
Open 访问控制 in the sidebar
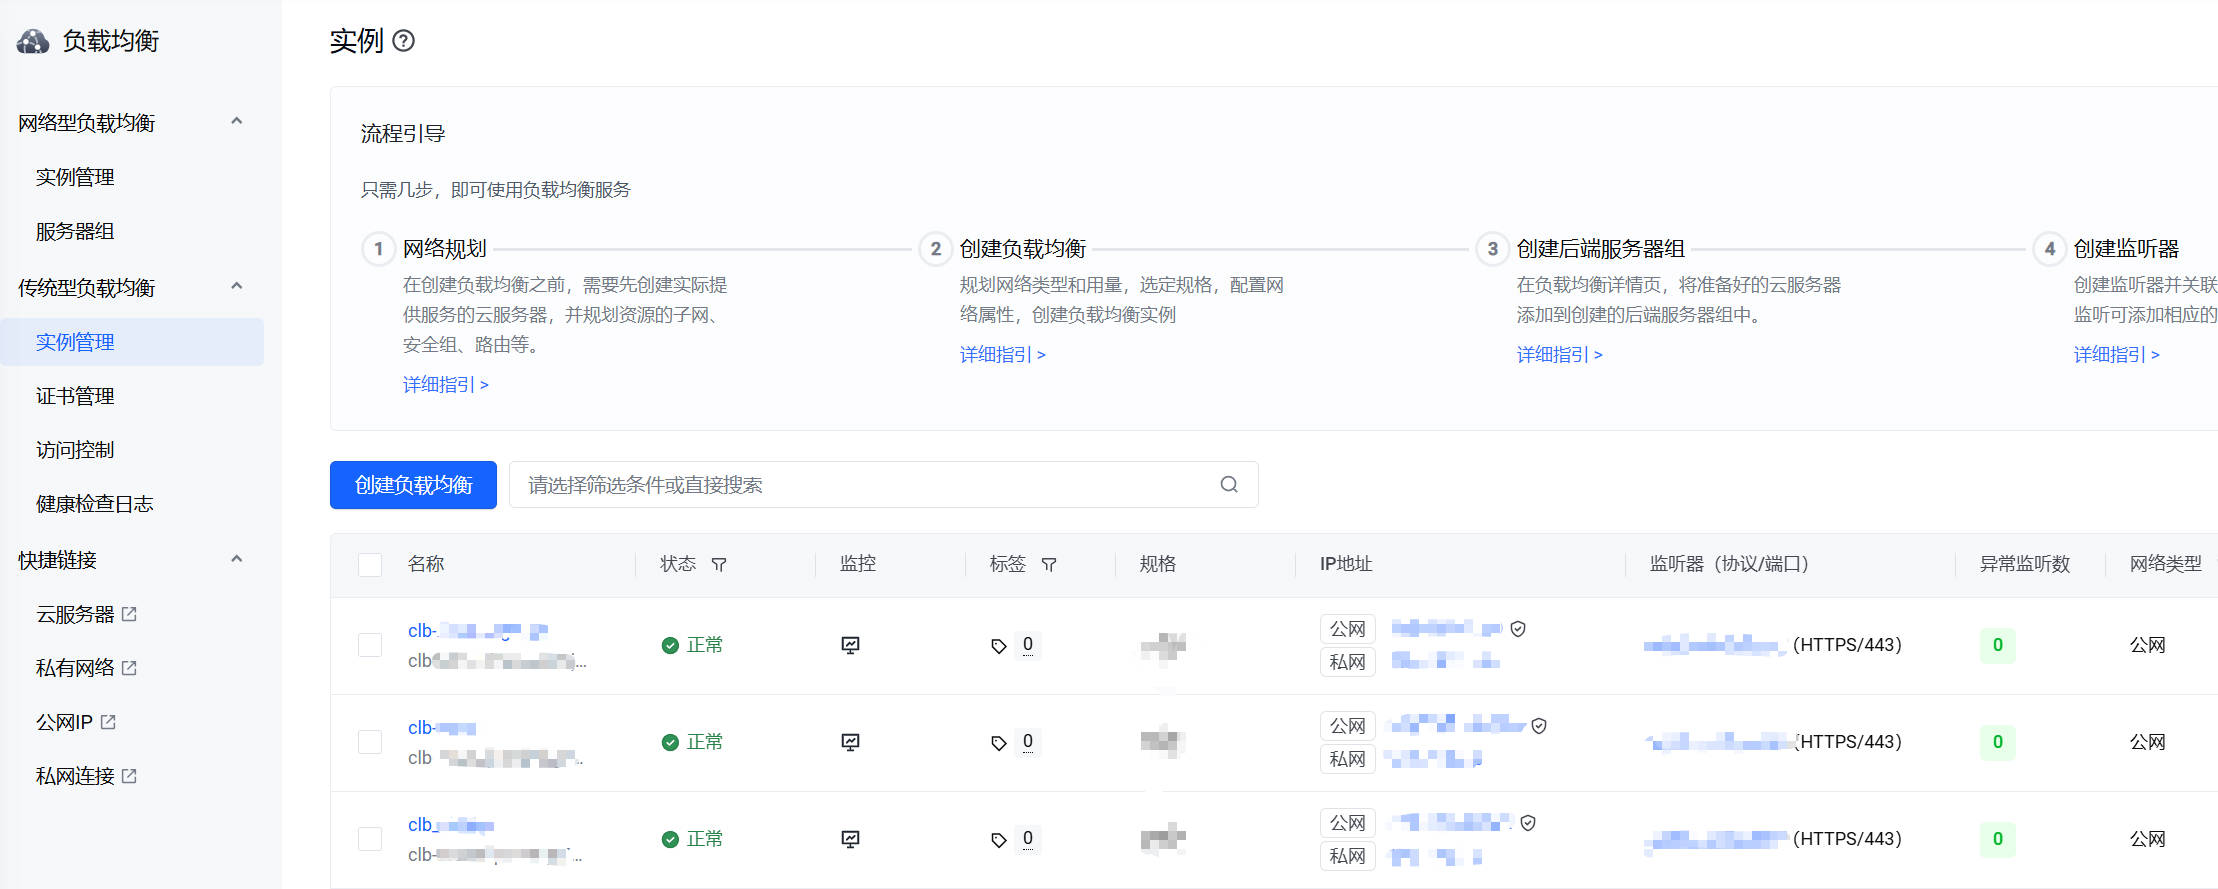click(75, 450)
